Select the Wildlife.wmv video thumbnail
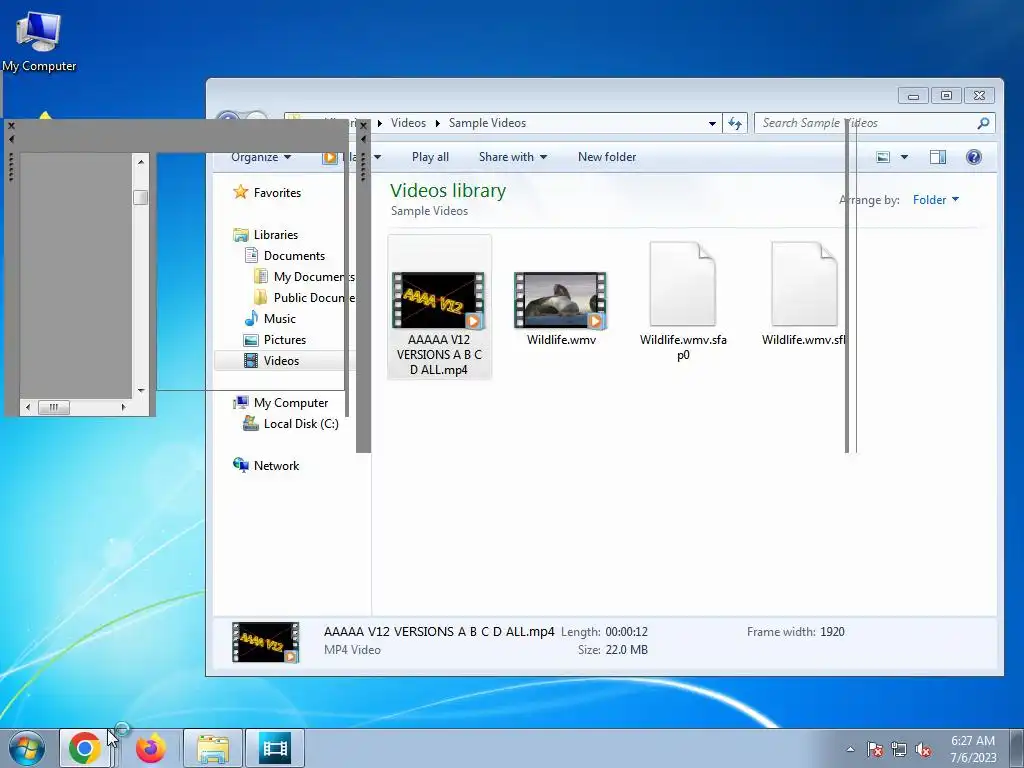1024x768 pixels. (x=560, y=300)
